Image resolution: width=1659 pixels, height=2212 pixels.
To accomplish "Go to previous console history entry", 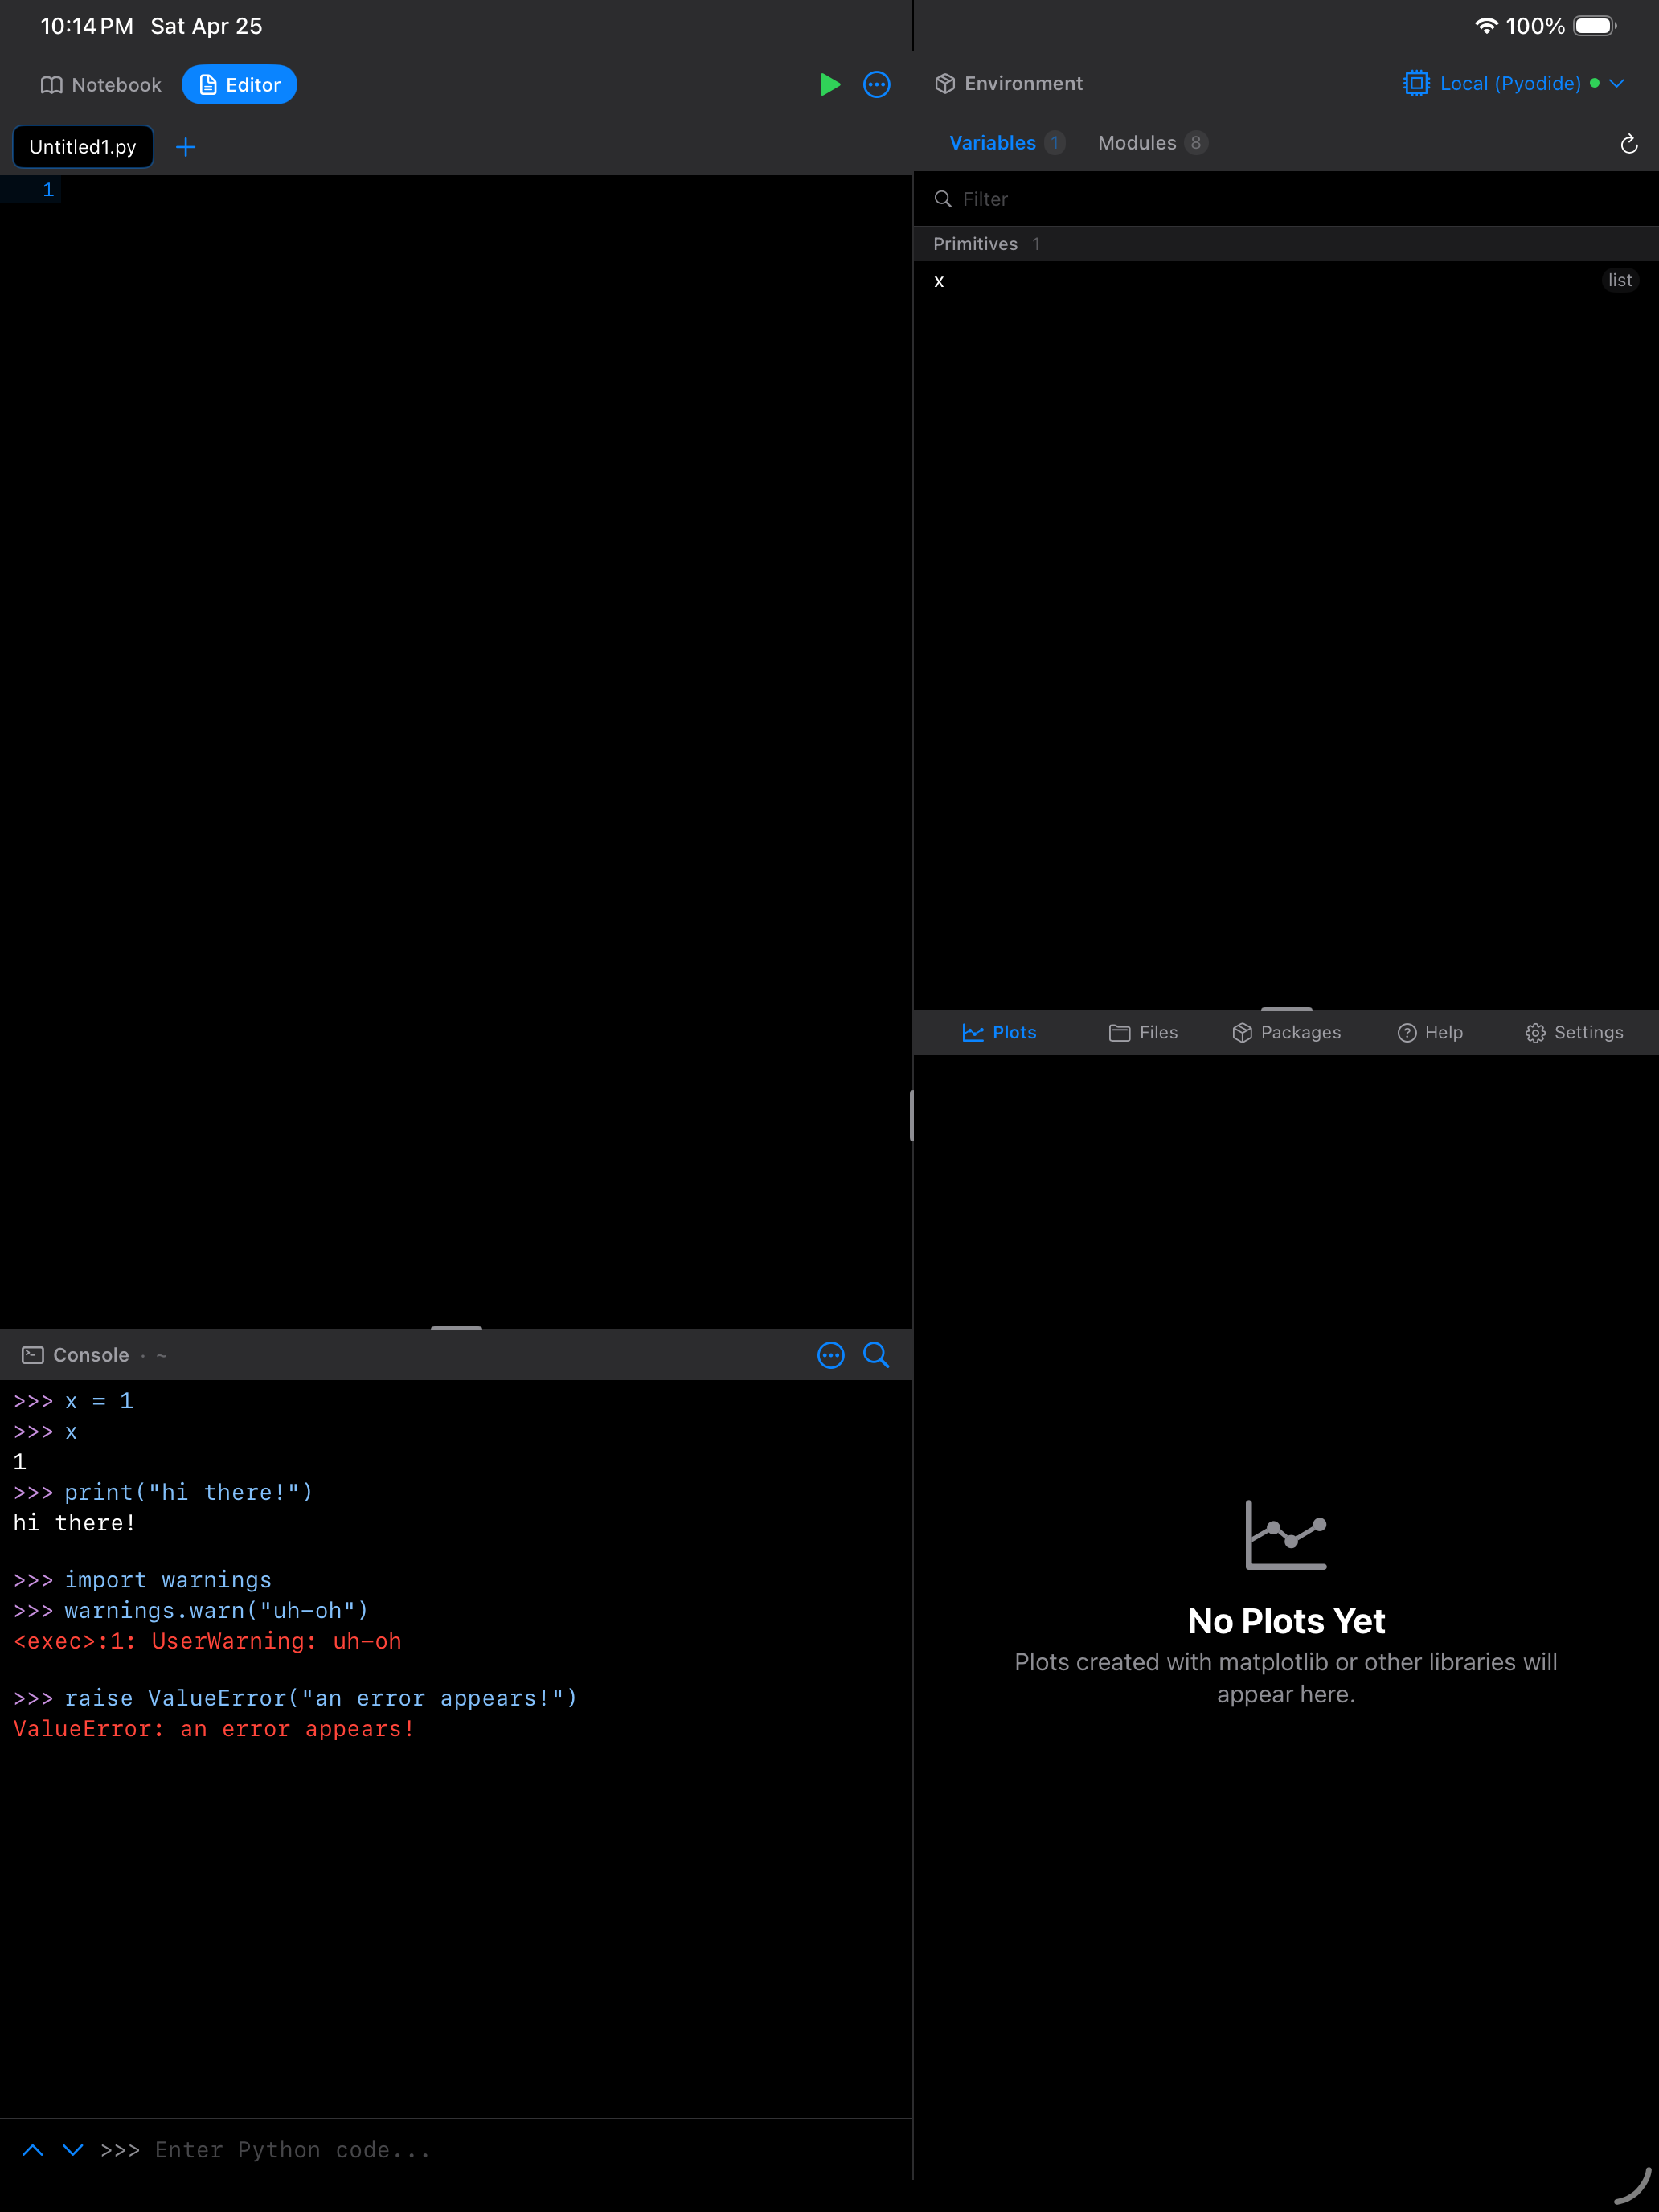I will (x=33, y=2150).
